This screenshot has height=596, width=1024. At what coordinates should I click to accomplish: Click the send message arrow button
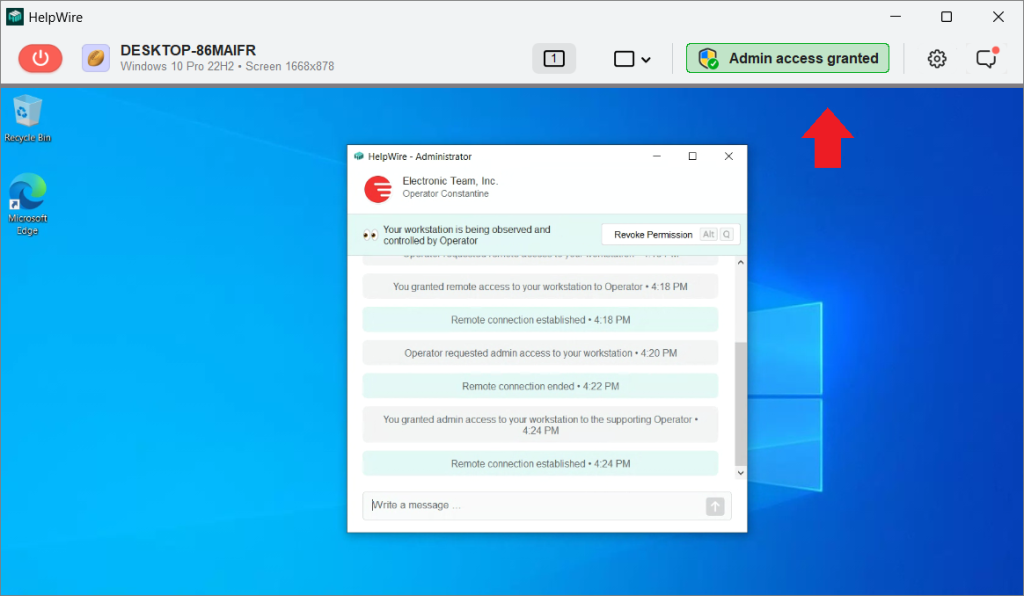(x=715, y=506)
